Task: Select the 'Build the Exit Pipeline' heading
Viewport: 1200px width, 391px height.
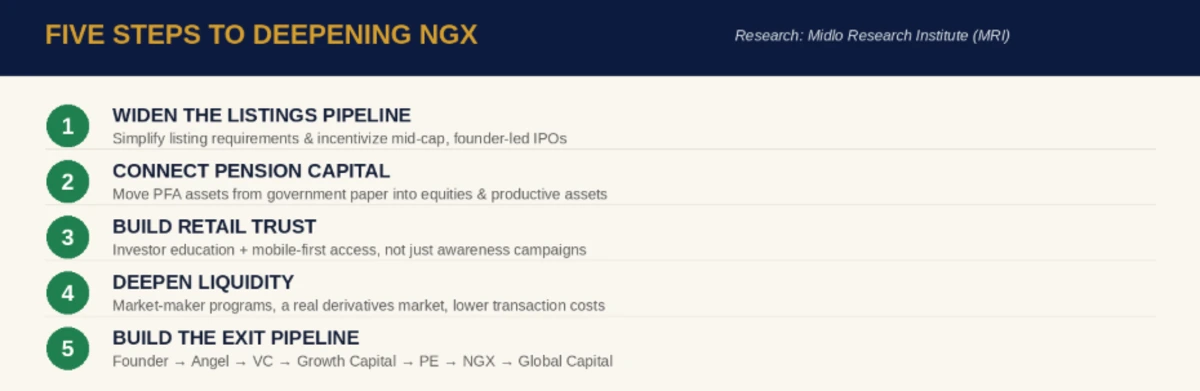Action: (x=236, y=338)
